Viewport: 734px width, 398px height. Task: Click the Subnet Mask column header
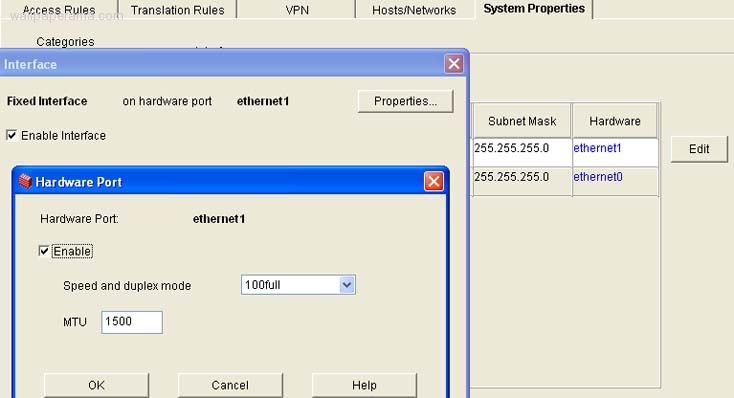click(522, 121)
